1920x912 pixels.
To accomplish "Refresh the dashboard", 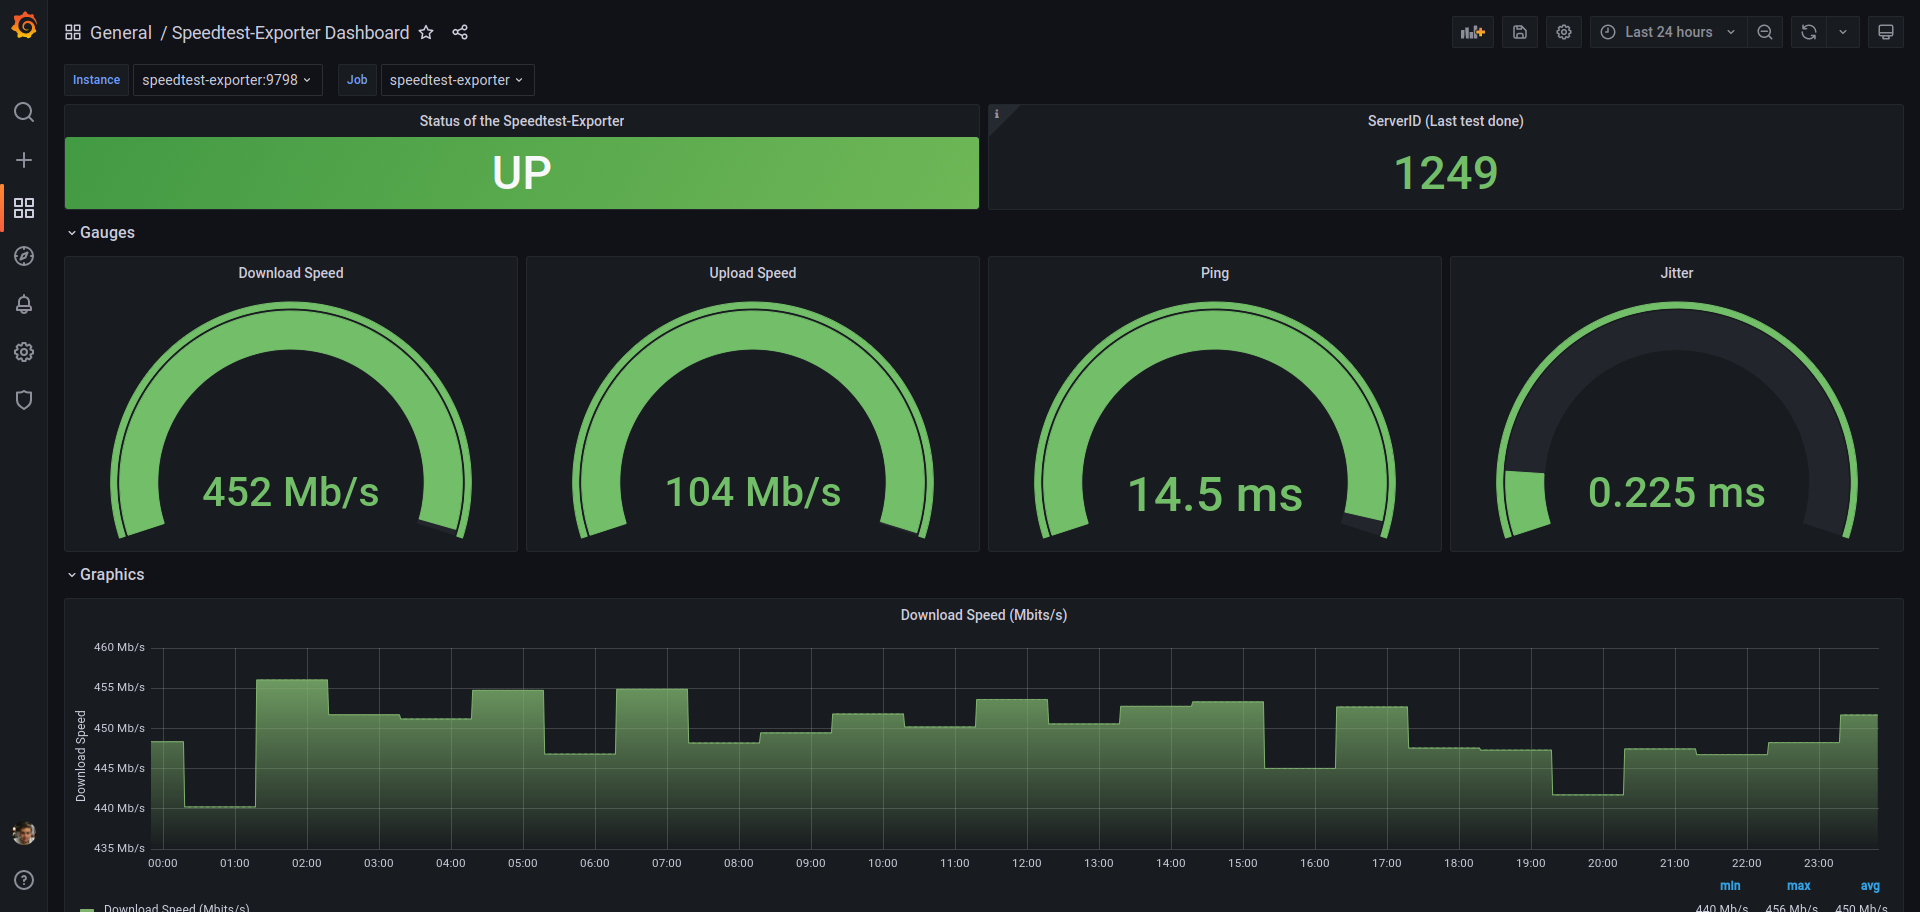I will coord(1809,32).
